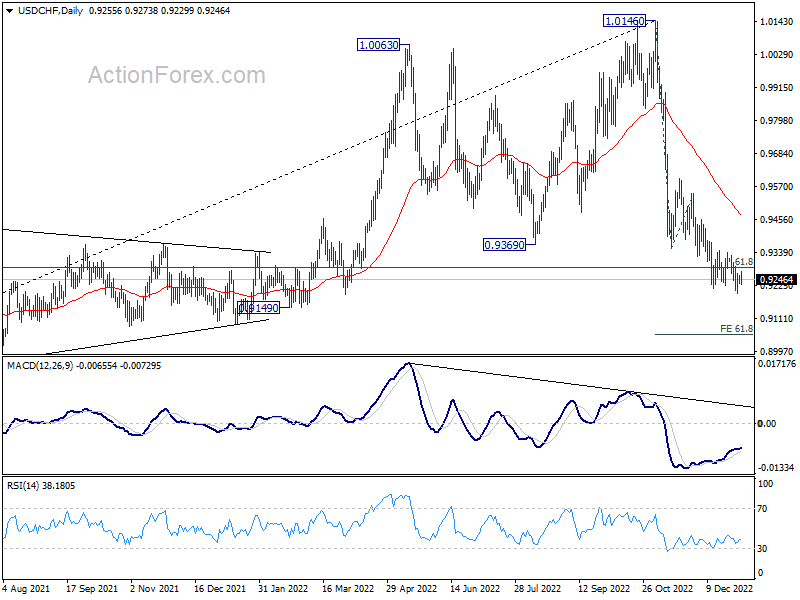
Task: Select the 1.01460 peak price label
Action: click(624, 21)
